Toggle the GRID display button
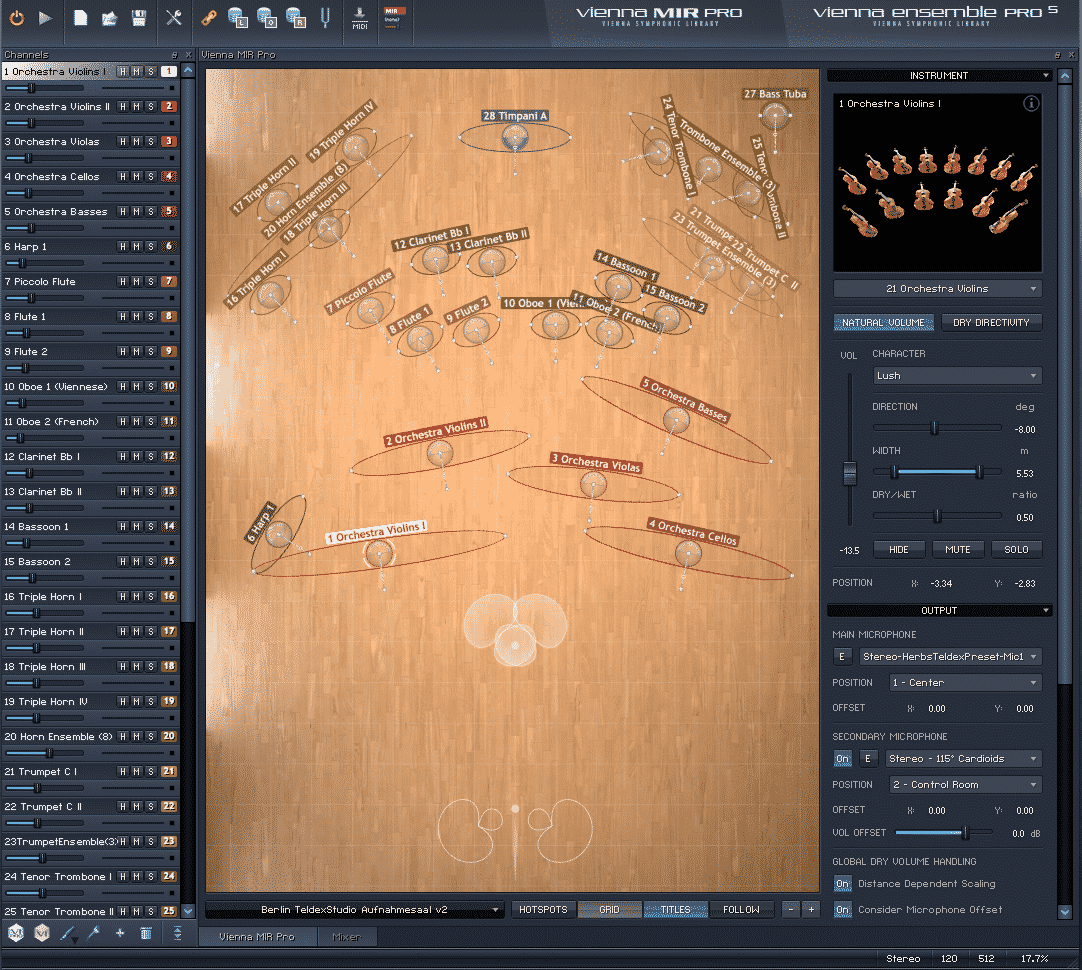 (609, 910)
